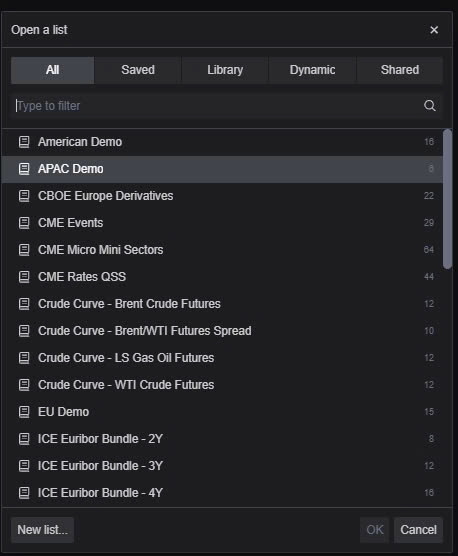Click the list icon beside CME Rates QSS
This screenshot has width=458, height=556.
point(24,277)
